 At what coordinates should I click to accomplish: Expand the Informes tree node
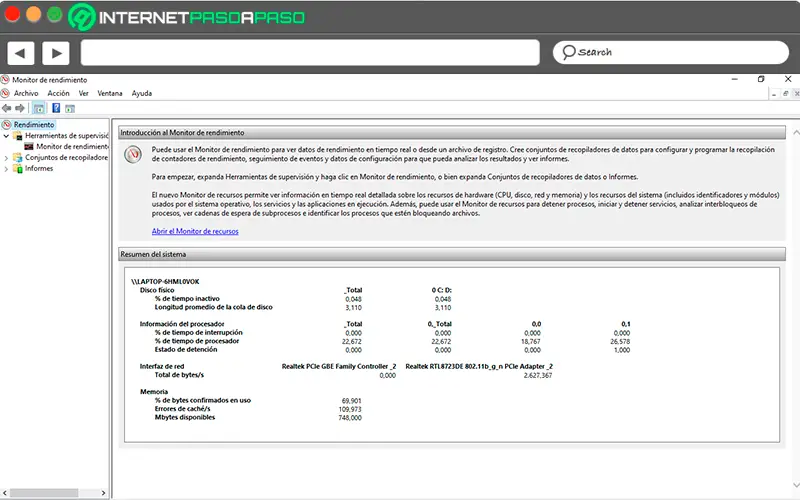tap(6, 169)
